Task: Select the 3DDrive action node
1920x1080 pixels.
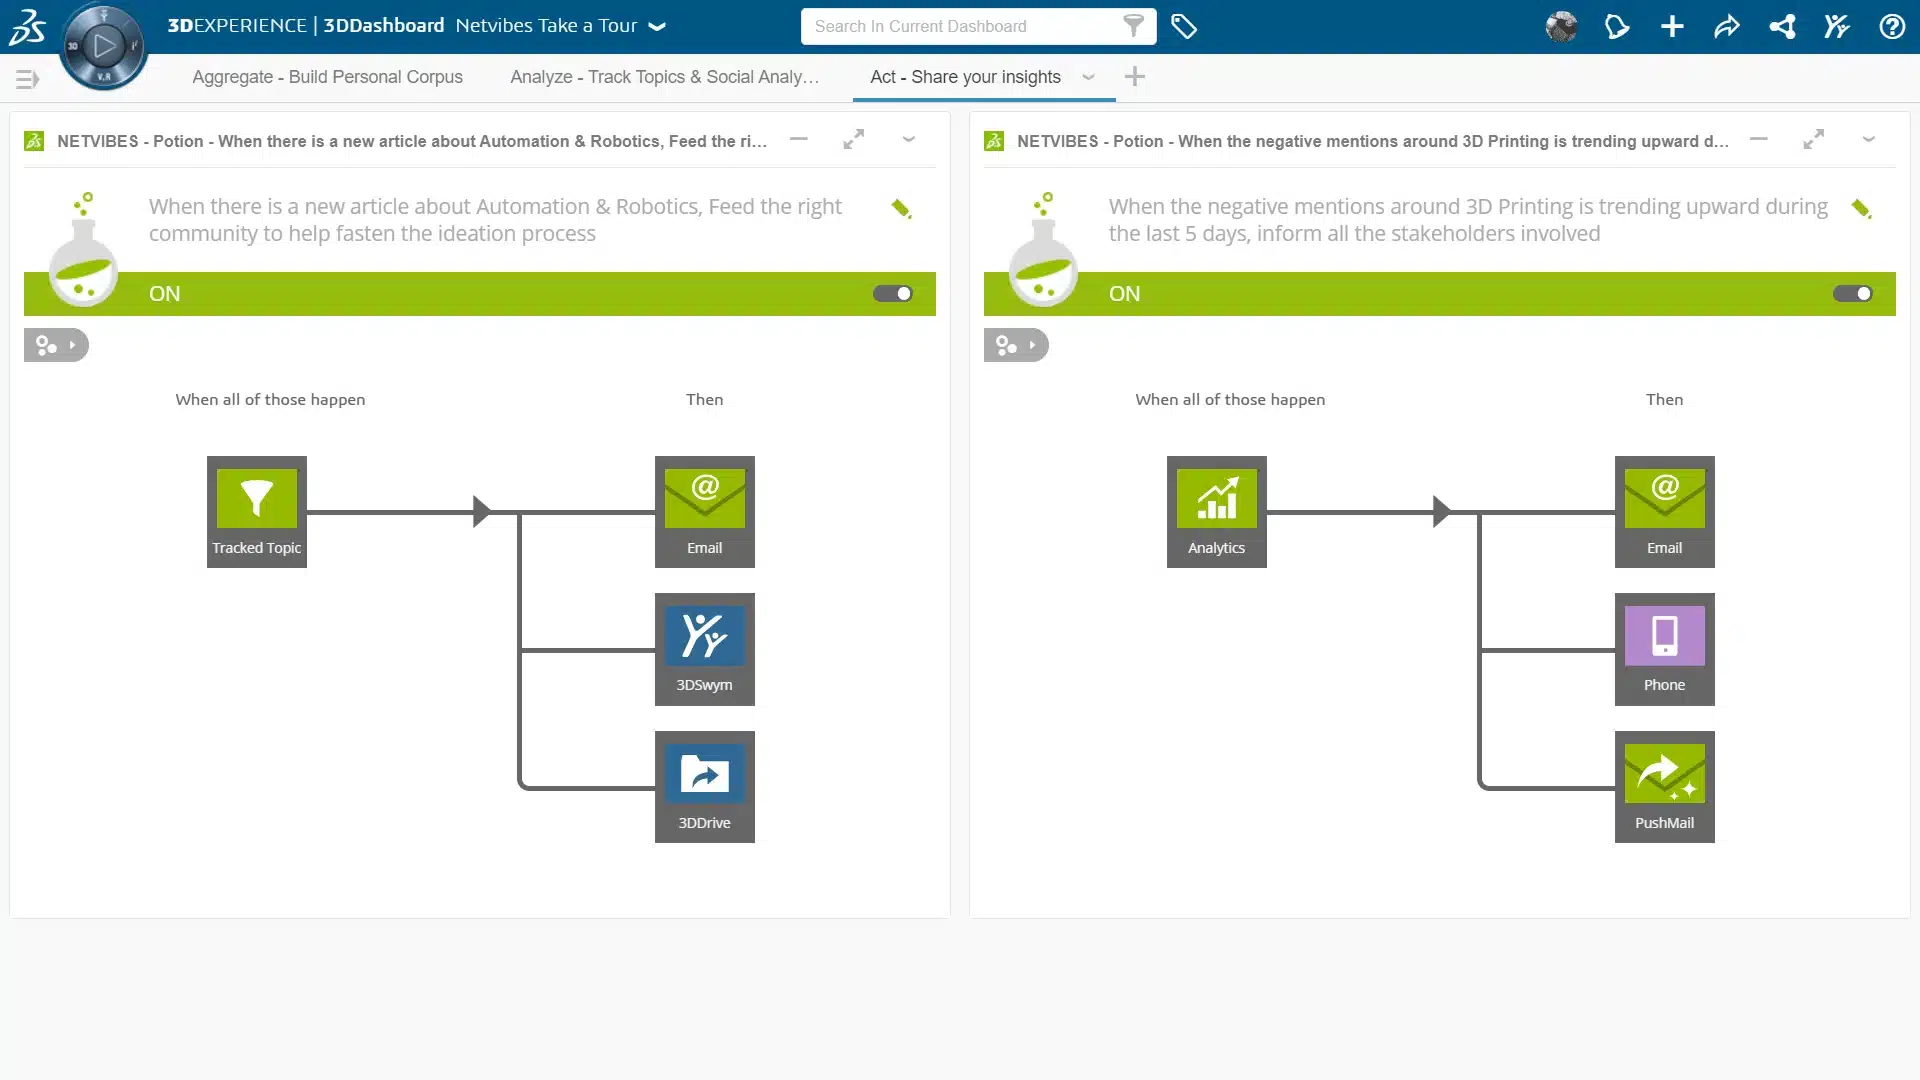Action: 704,786
